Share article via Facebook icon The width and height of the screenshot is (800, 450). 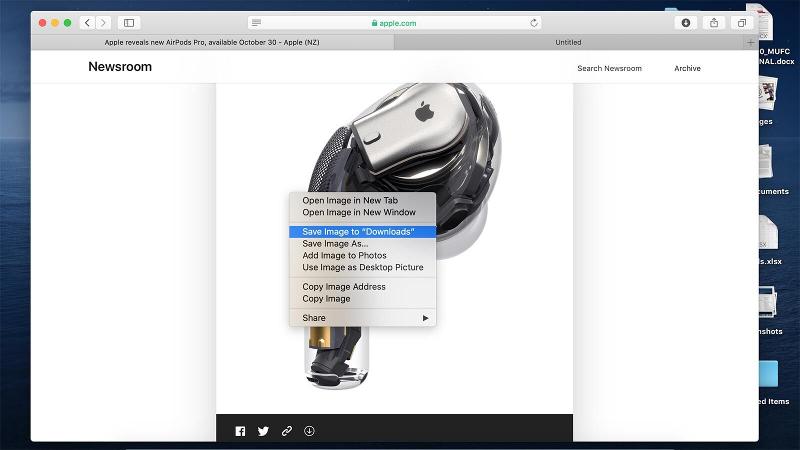[240, 431]
